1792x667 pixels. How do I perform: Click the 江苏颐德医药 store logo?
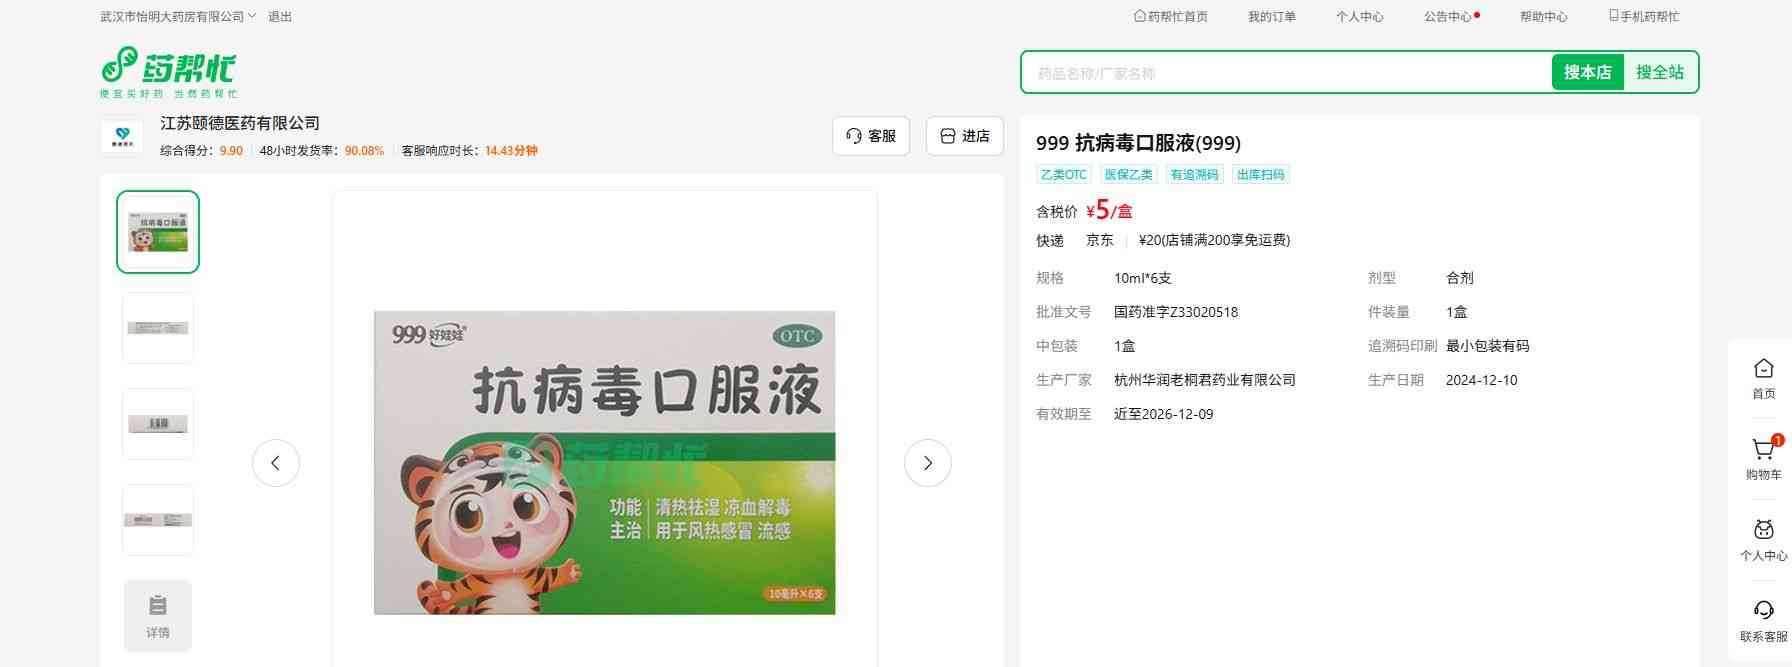122,137
